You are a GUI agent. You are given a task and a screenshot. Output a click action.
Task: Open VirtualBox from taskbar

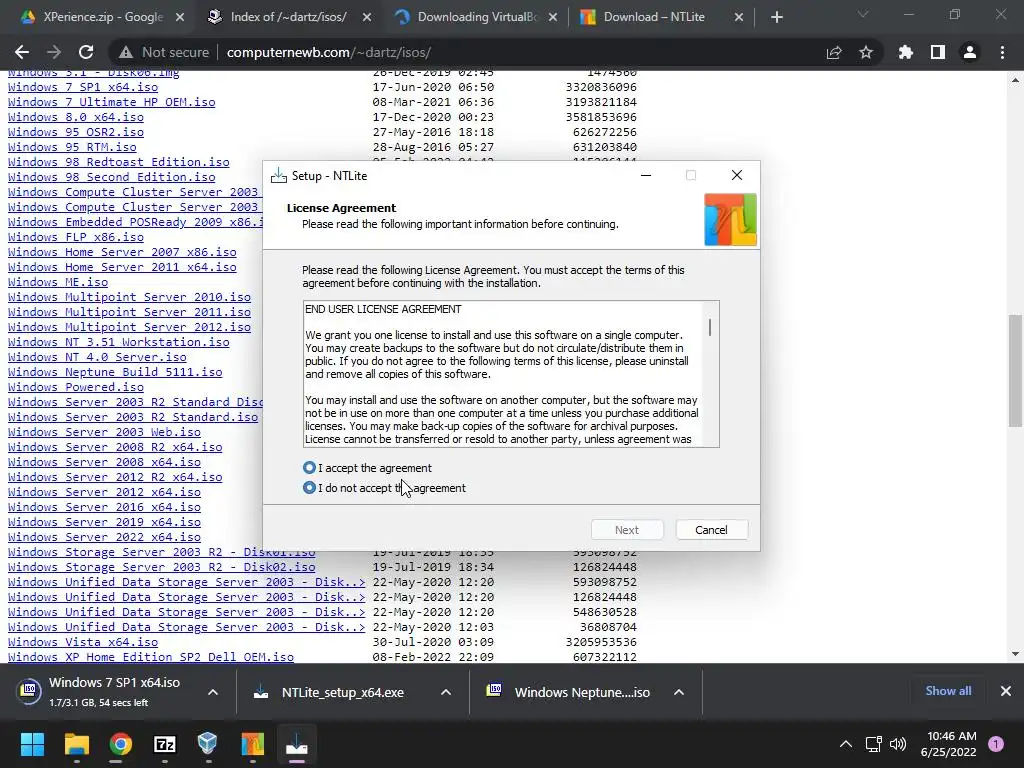(x=208, y=744)
